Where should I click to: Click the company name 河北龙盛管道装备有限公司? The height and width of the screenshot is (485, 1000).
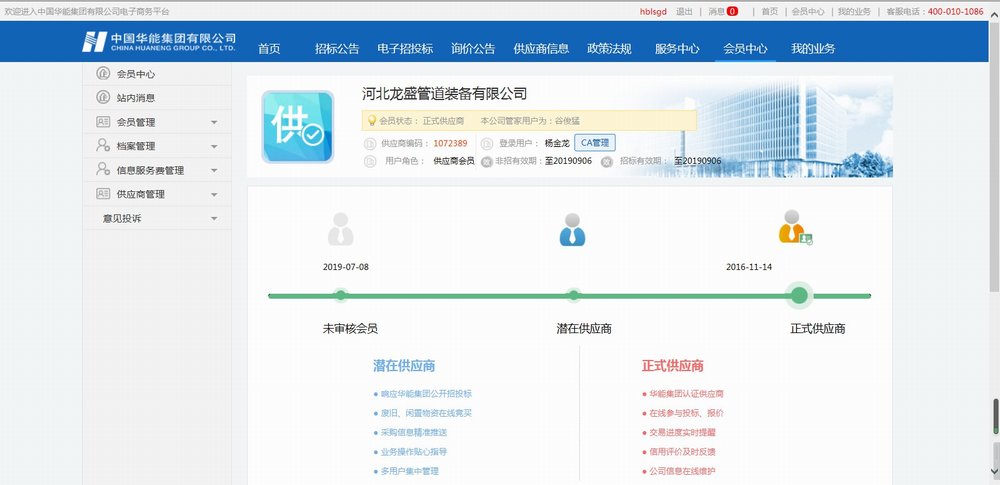[x=445, y=94]
